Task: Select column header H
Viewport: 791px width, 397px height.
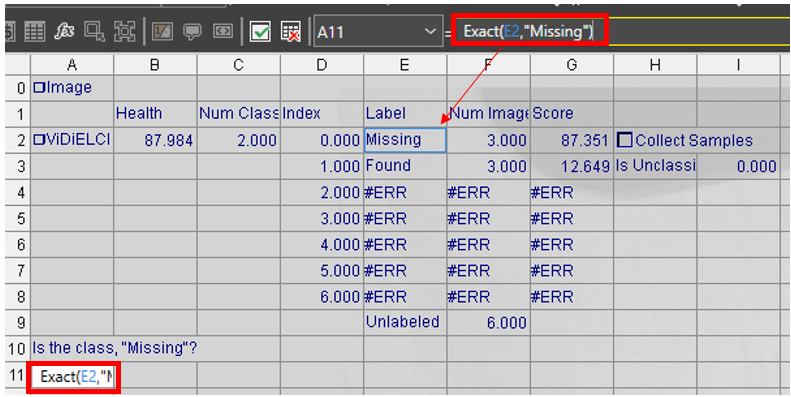Action: point(655,65)
